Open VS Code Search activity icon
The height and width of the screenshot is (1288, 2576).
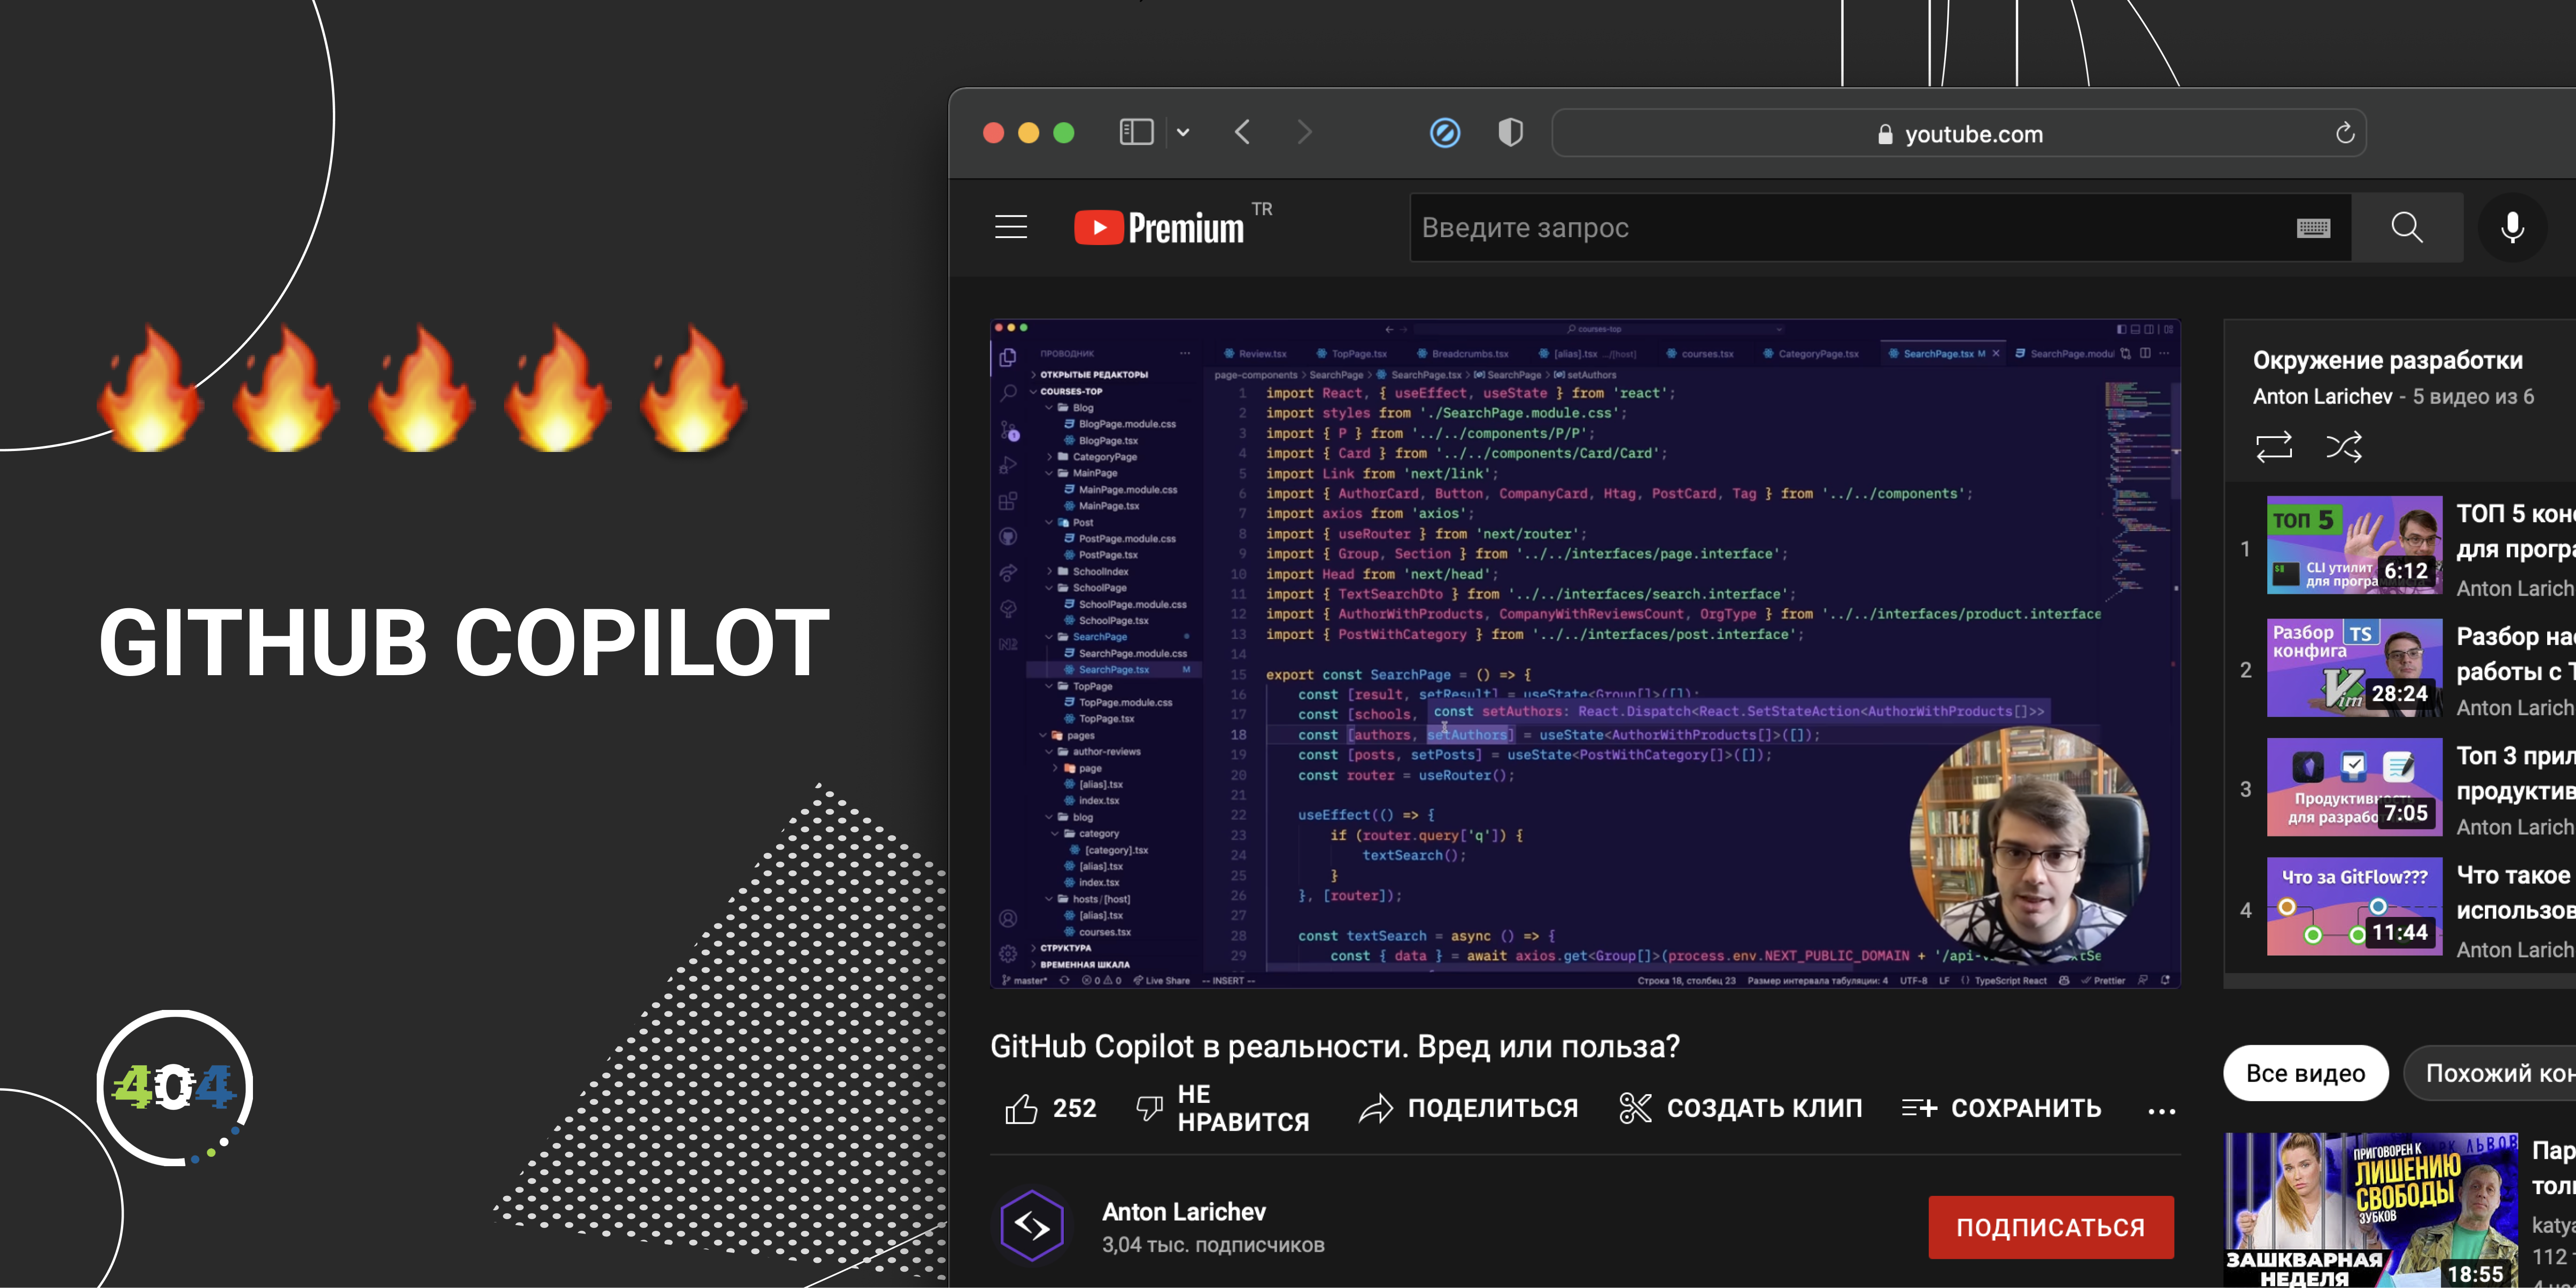pyautogui.click(x=1008, y=393)
